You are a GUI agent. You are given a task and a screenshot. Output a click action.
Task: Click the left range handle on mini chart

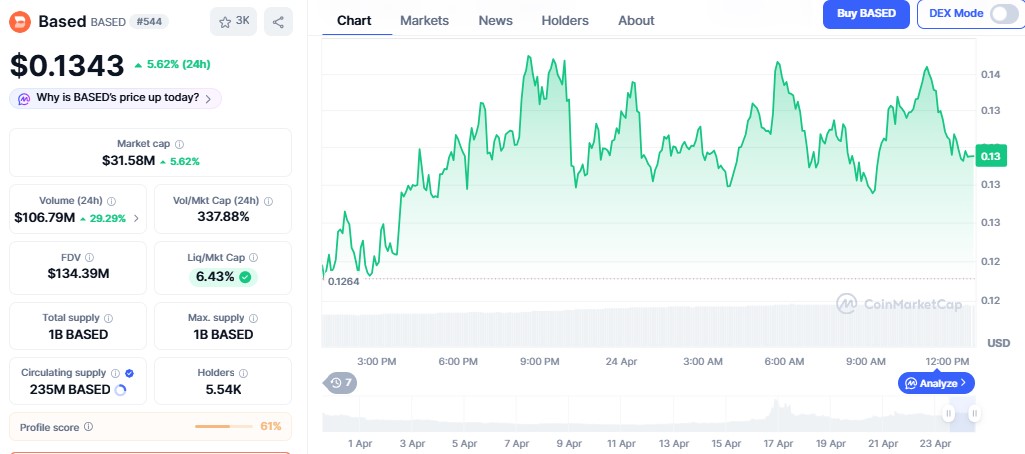[x=949, y=413]
